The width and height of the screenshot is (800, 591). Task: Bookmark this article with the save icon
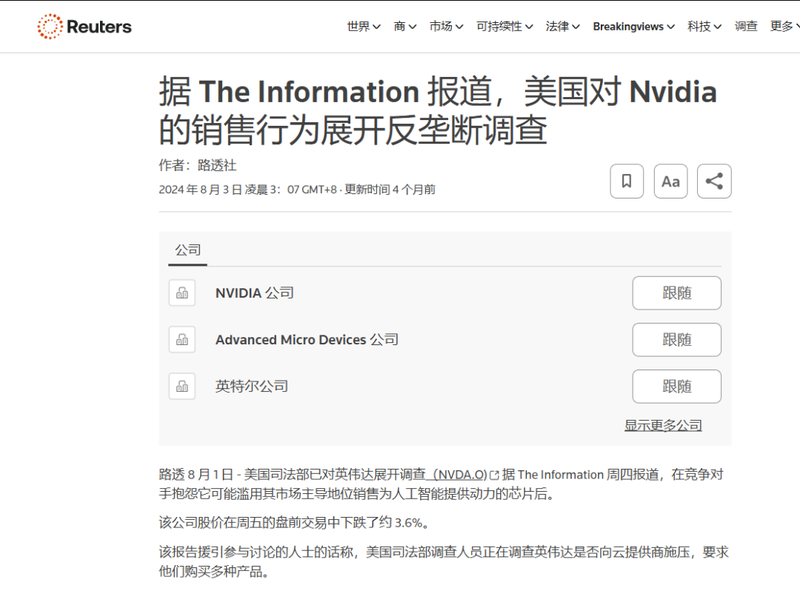coord(627,181)
